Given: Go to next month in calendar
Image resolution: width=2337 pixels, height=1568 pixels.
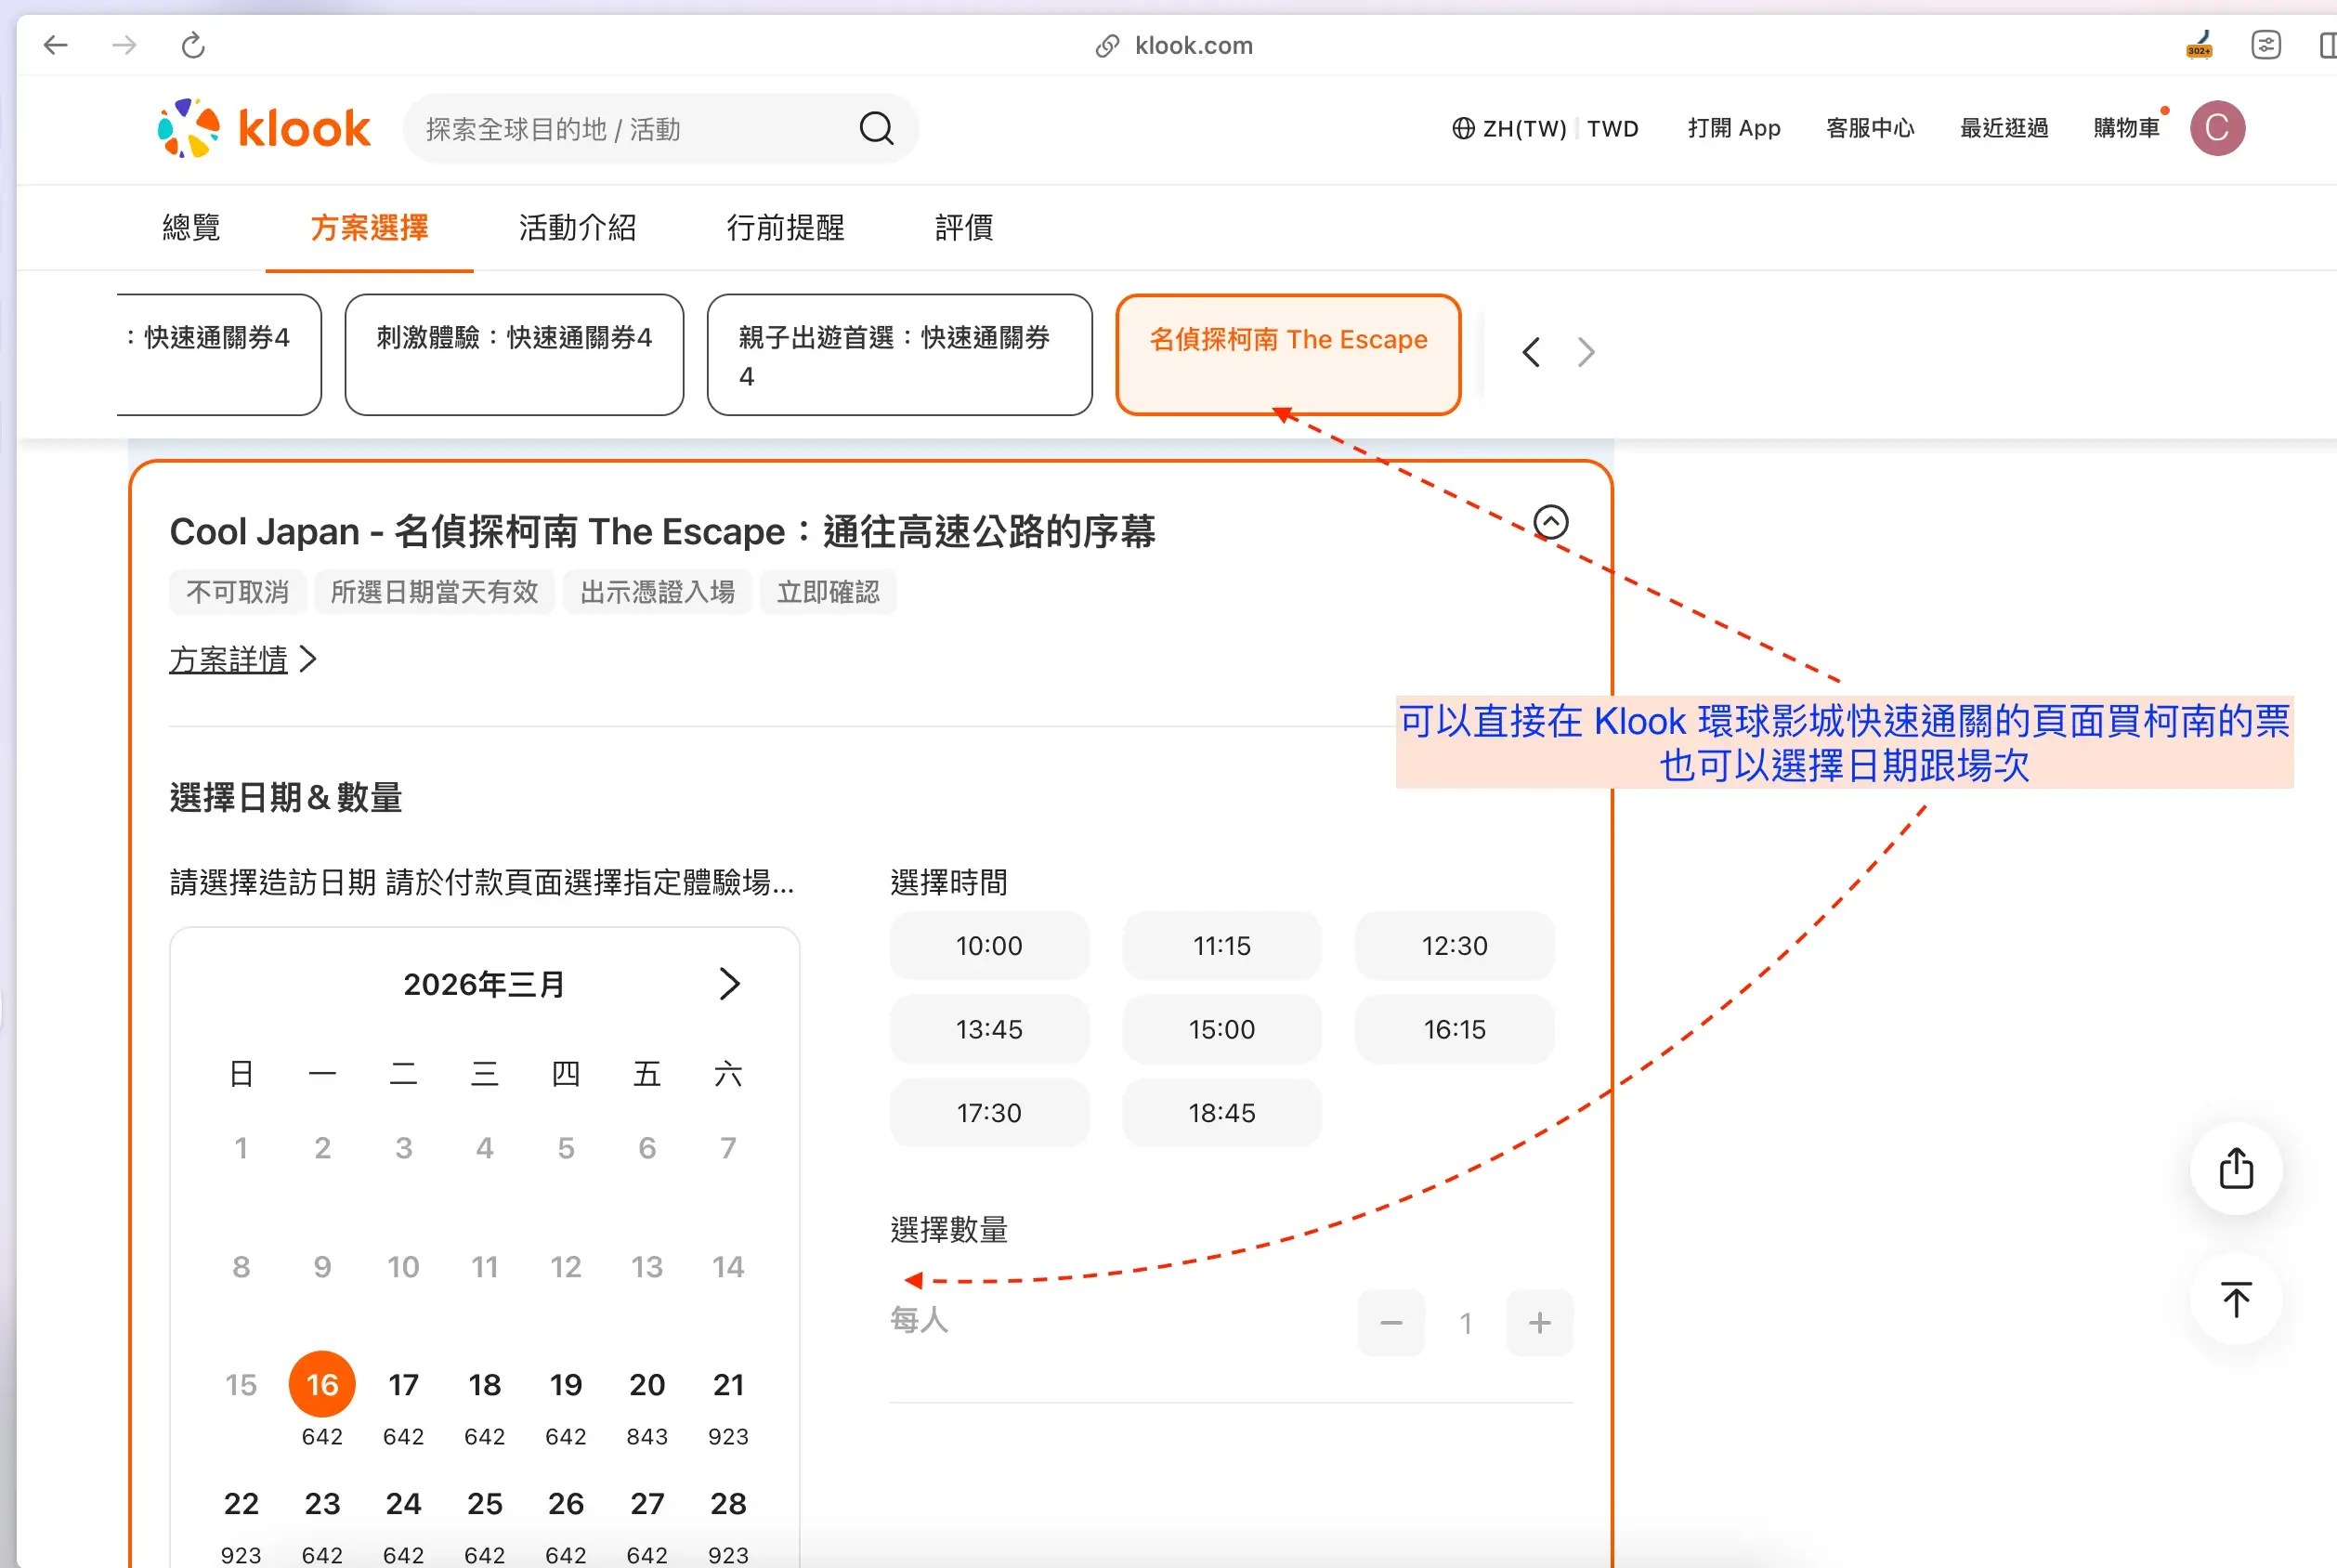Looking at the screenshot, I should (729, 984).
